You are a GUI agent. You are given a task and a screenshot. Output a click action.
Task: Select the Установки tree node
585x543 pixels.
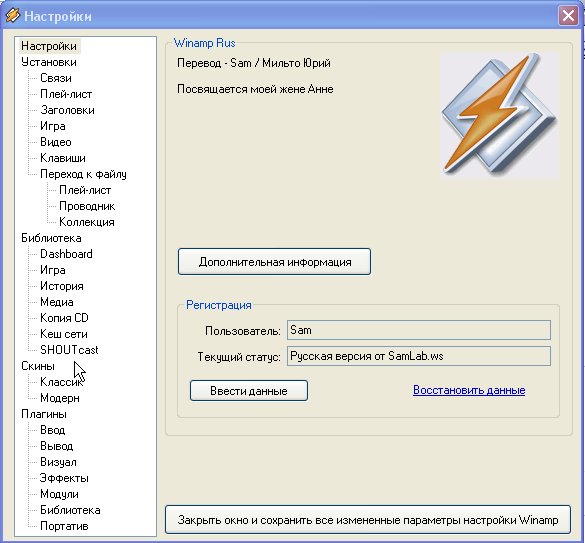(49, 62)
